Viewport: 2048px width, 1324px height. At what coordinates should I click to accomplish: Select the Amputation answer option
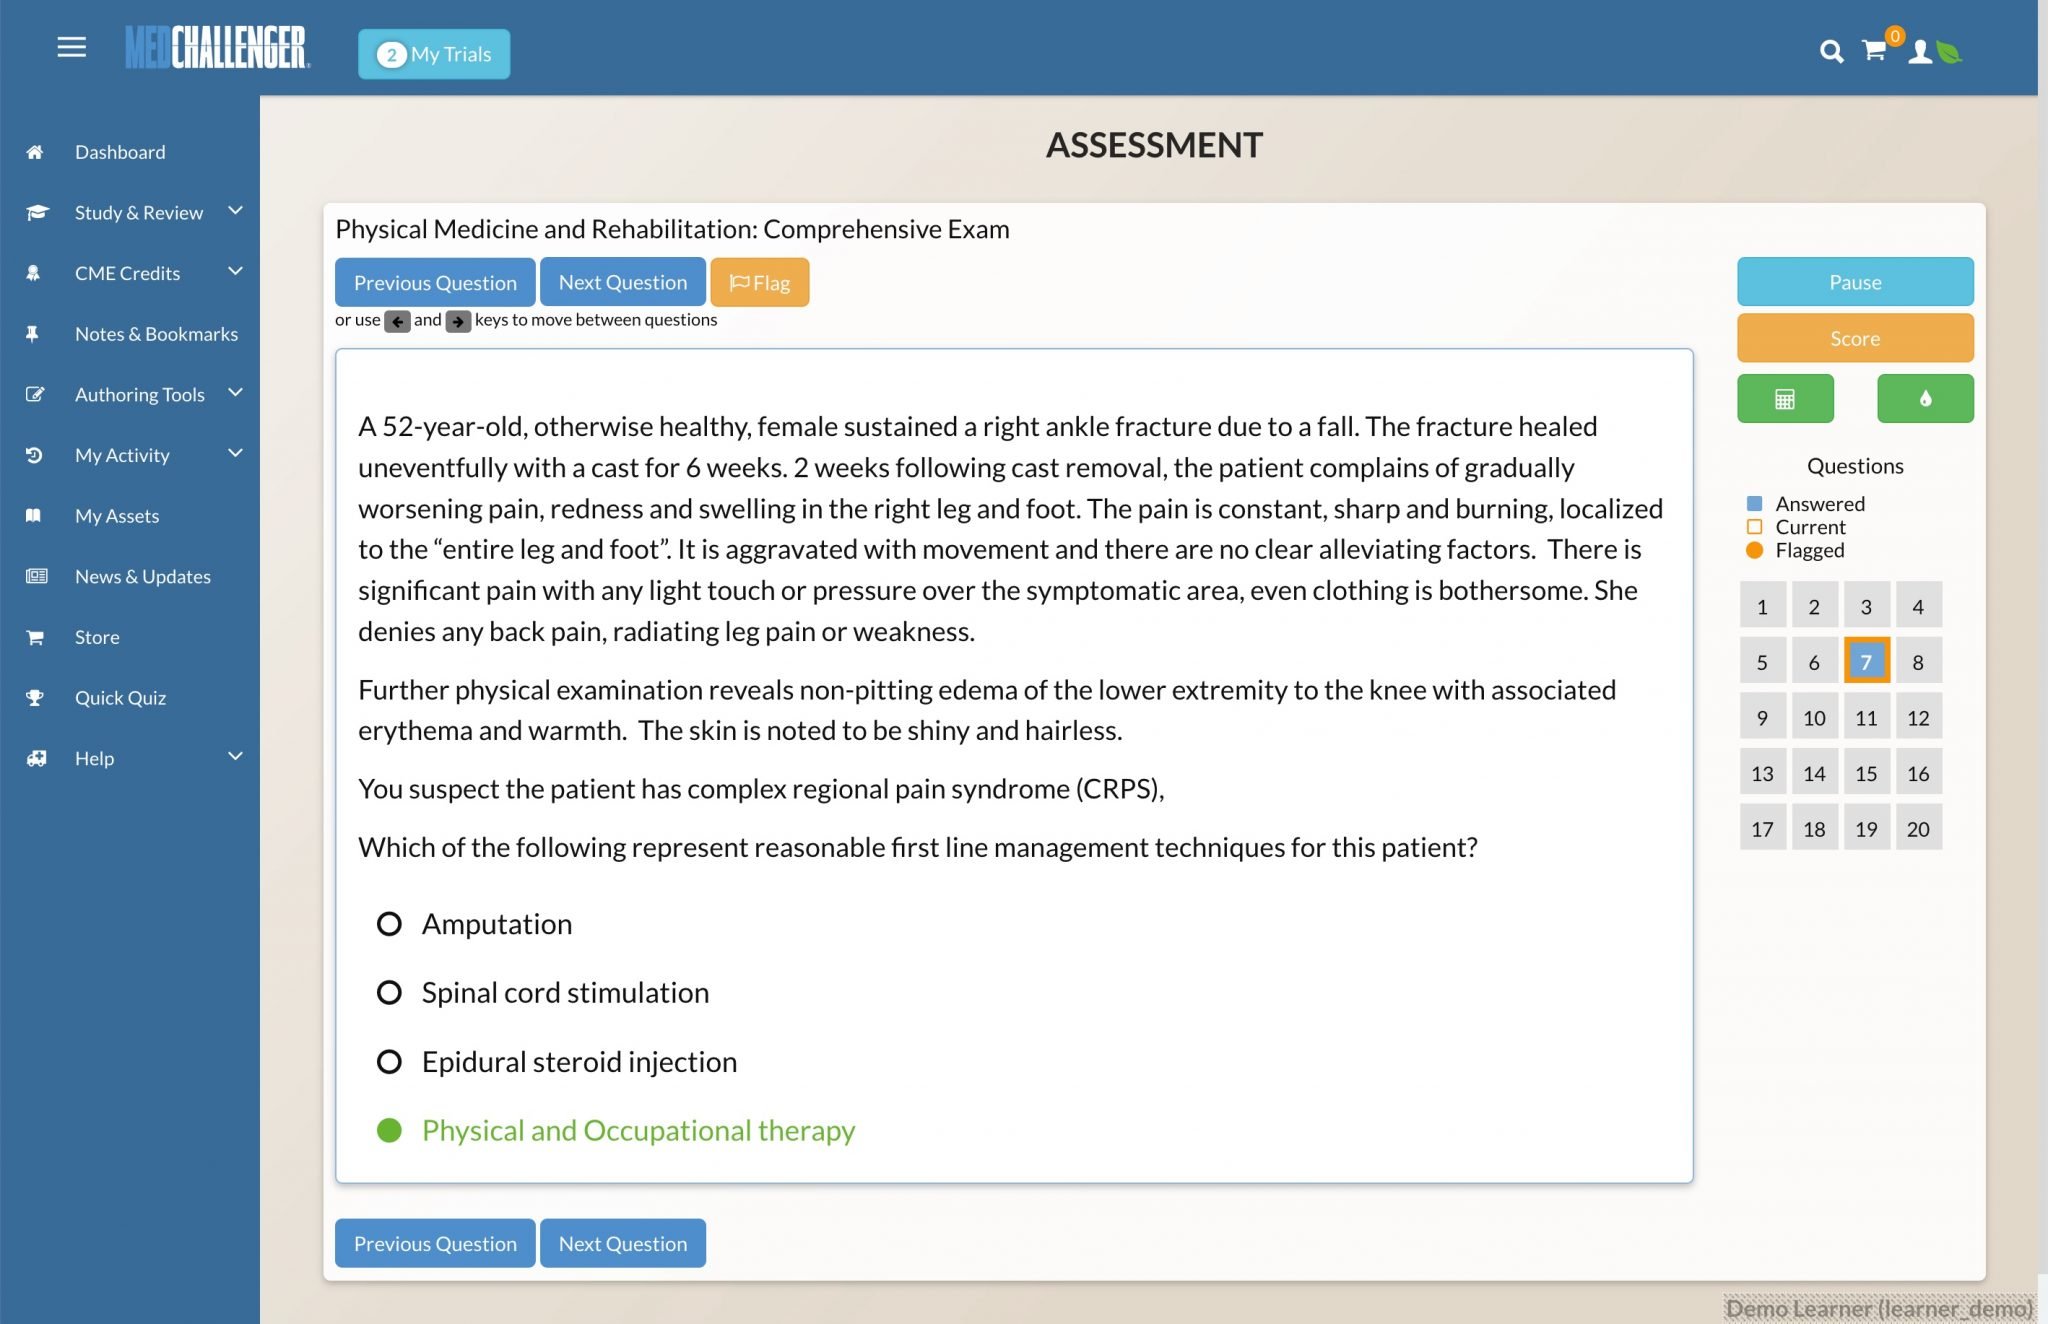[x=389, y=924]
